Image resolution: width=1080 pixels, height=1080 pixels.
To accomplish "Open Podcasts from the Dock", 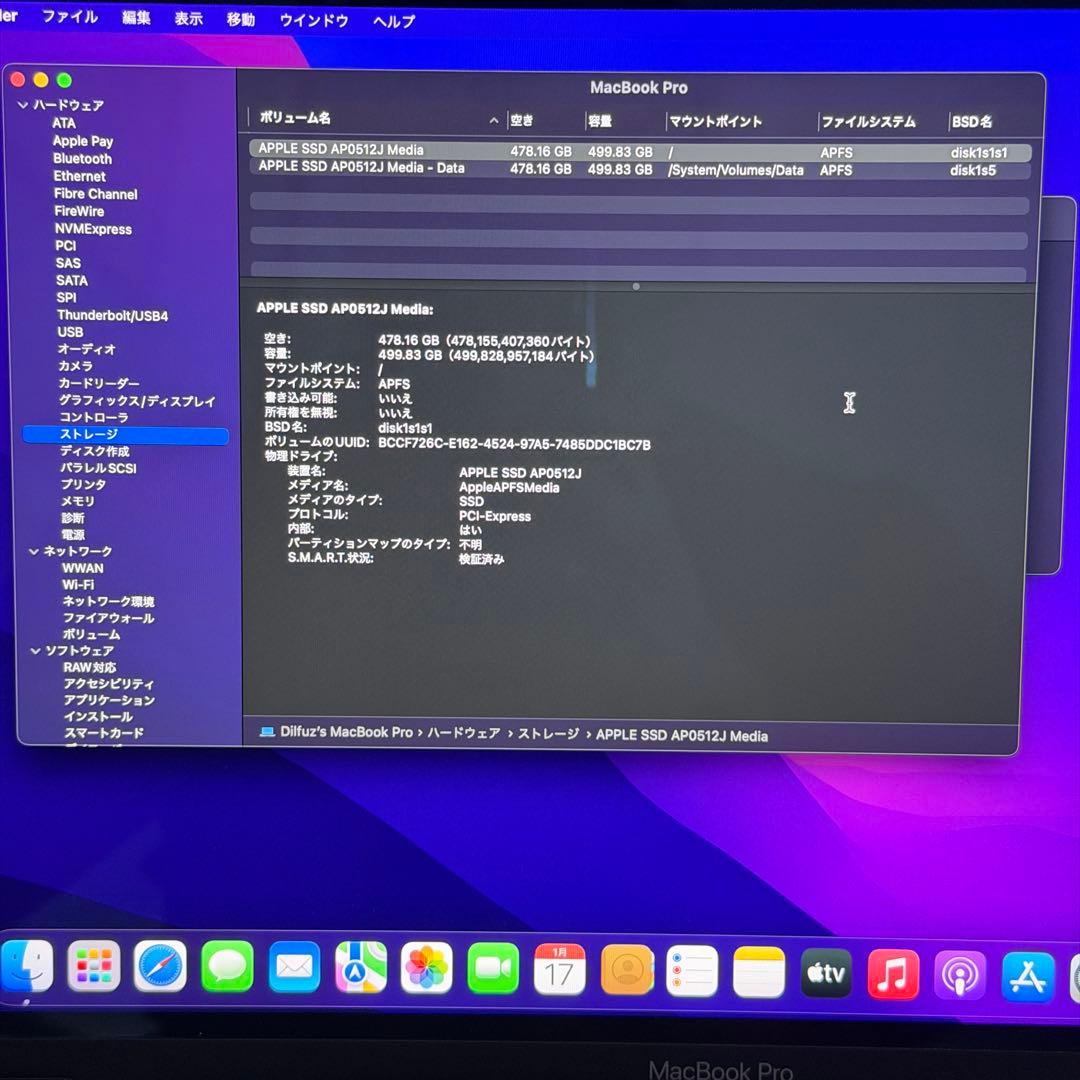I will tap(960, 970).
